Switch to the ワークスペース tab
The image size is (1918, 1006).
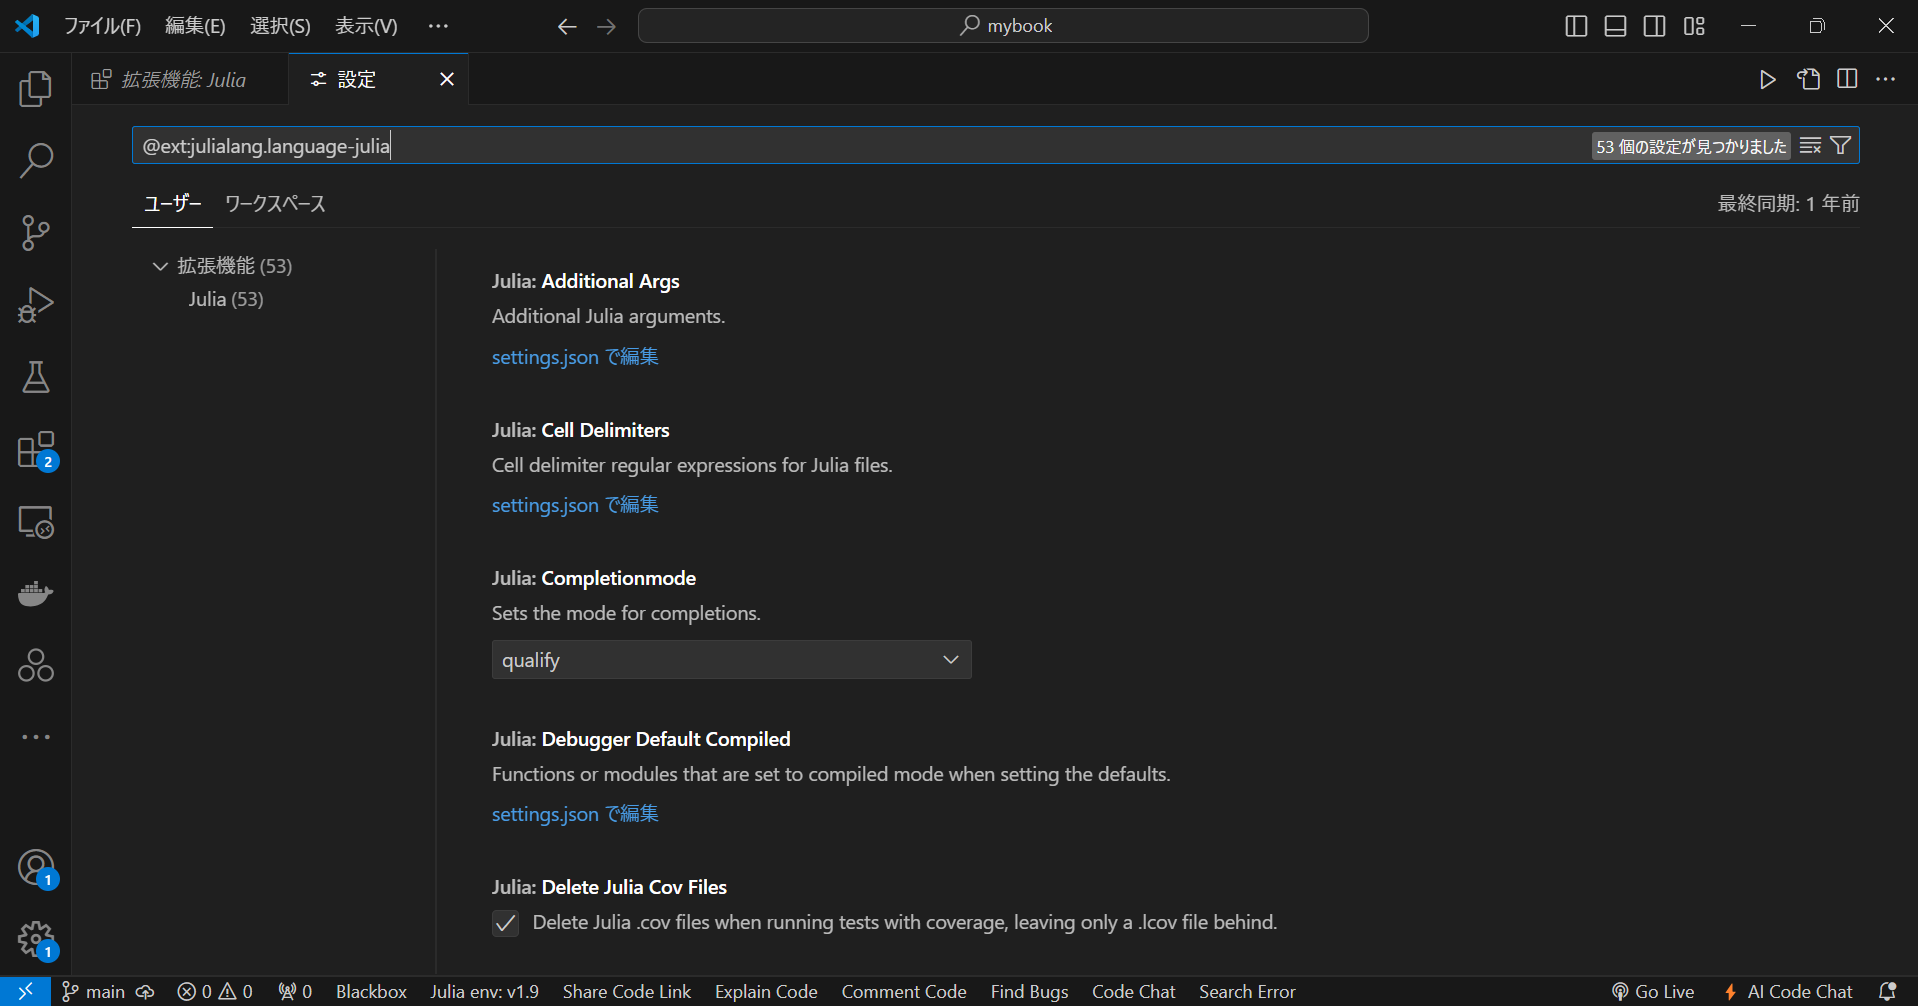coord(274,203)
